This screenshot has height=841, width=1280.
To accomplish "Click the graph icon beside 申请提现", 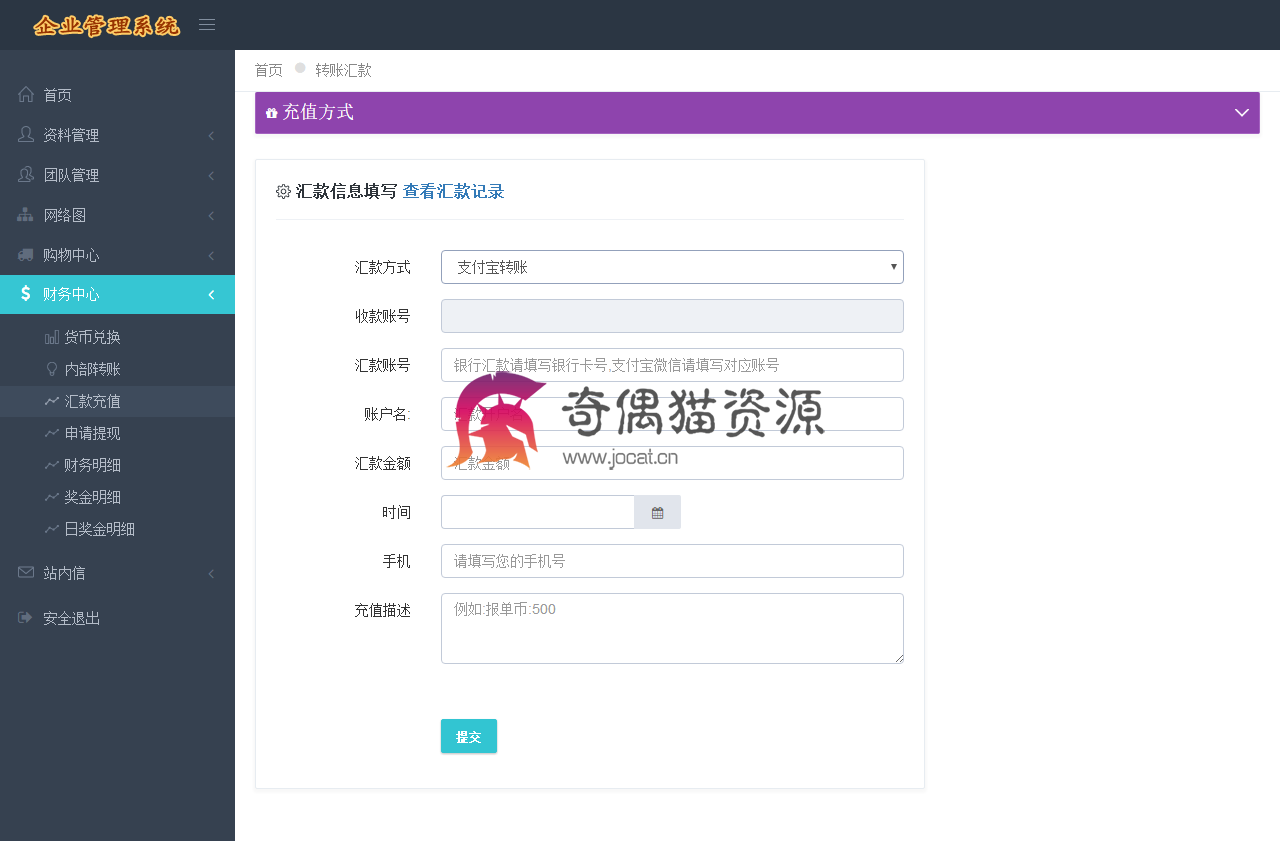I will [52, 433].
